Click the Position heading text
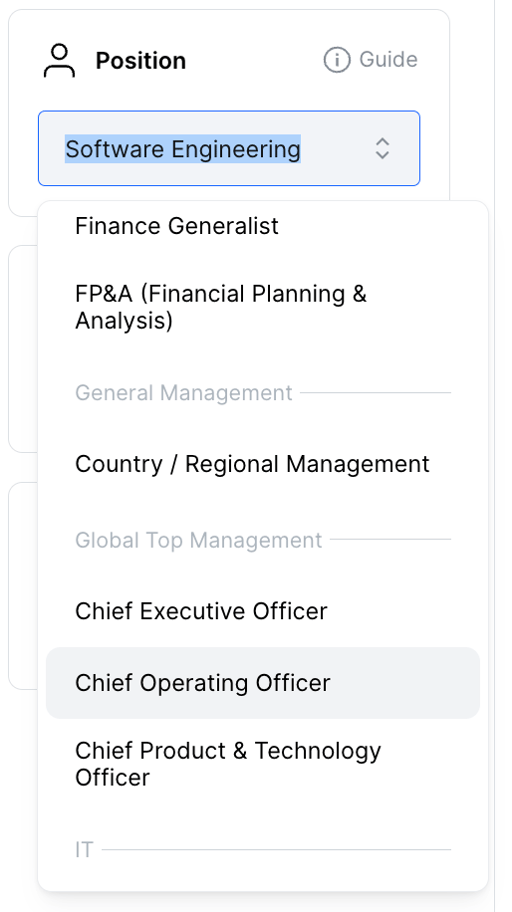 141,60
